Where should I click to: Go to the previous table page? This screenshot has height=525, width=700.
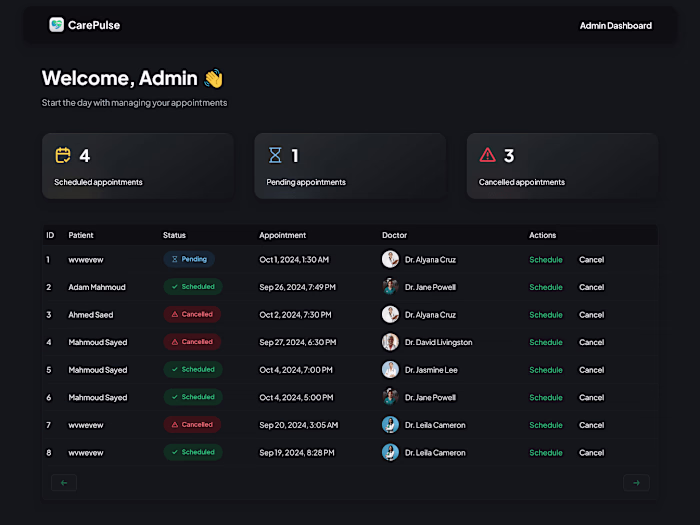64,483
